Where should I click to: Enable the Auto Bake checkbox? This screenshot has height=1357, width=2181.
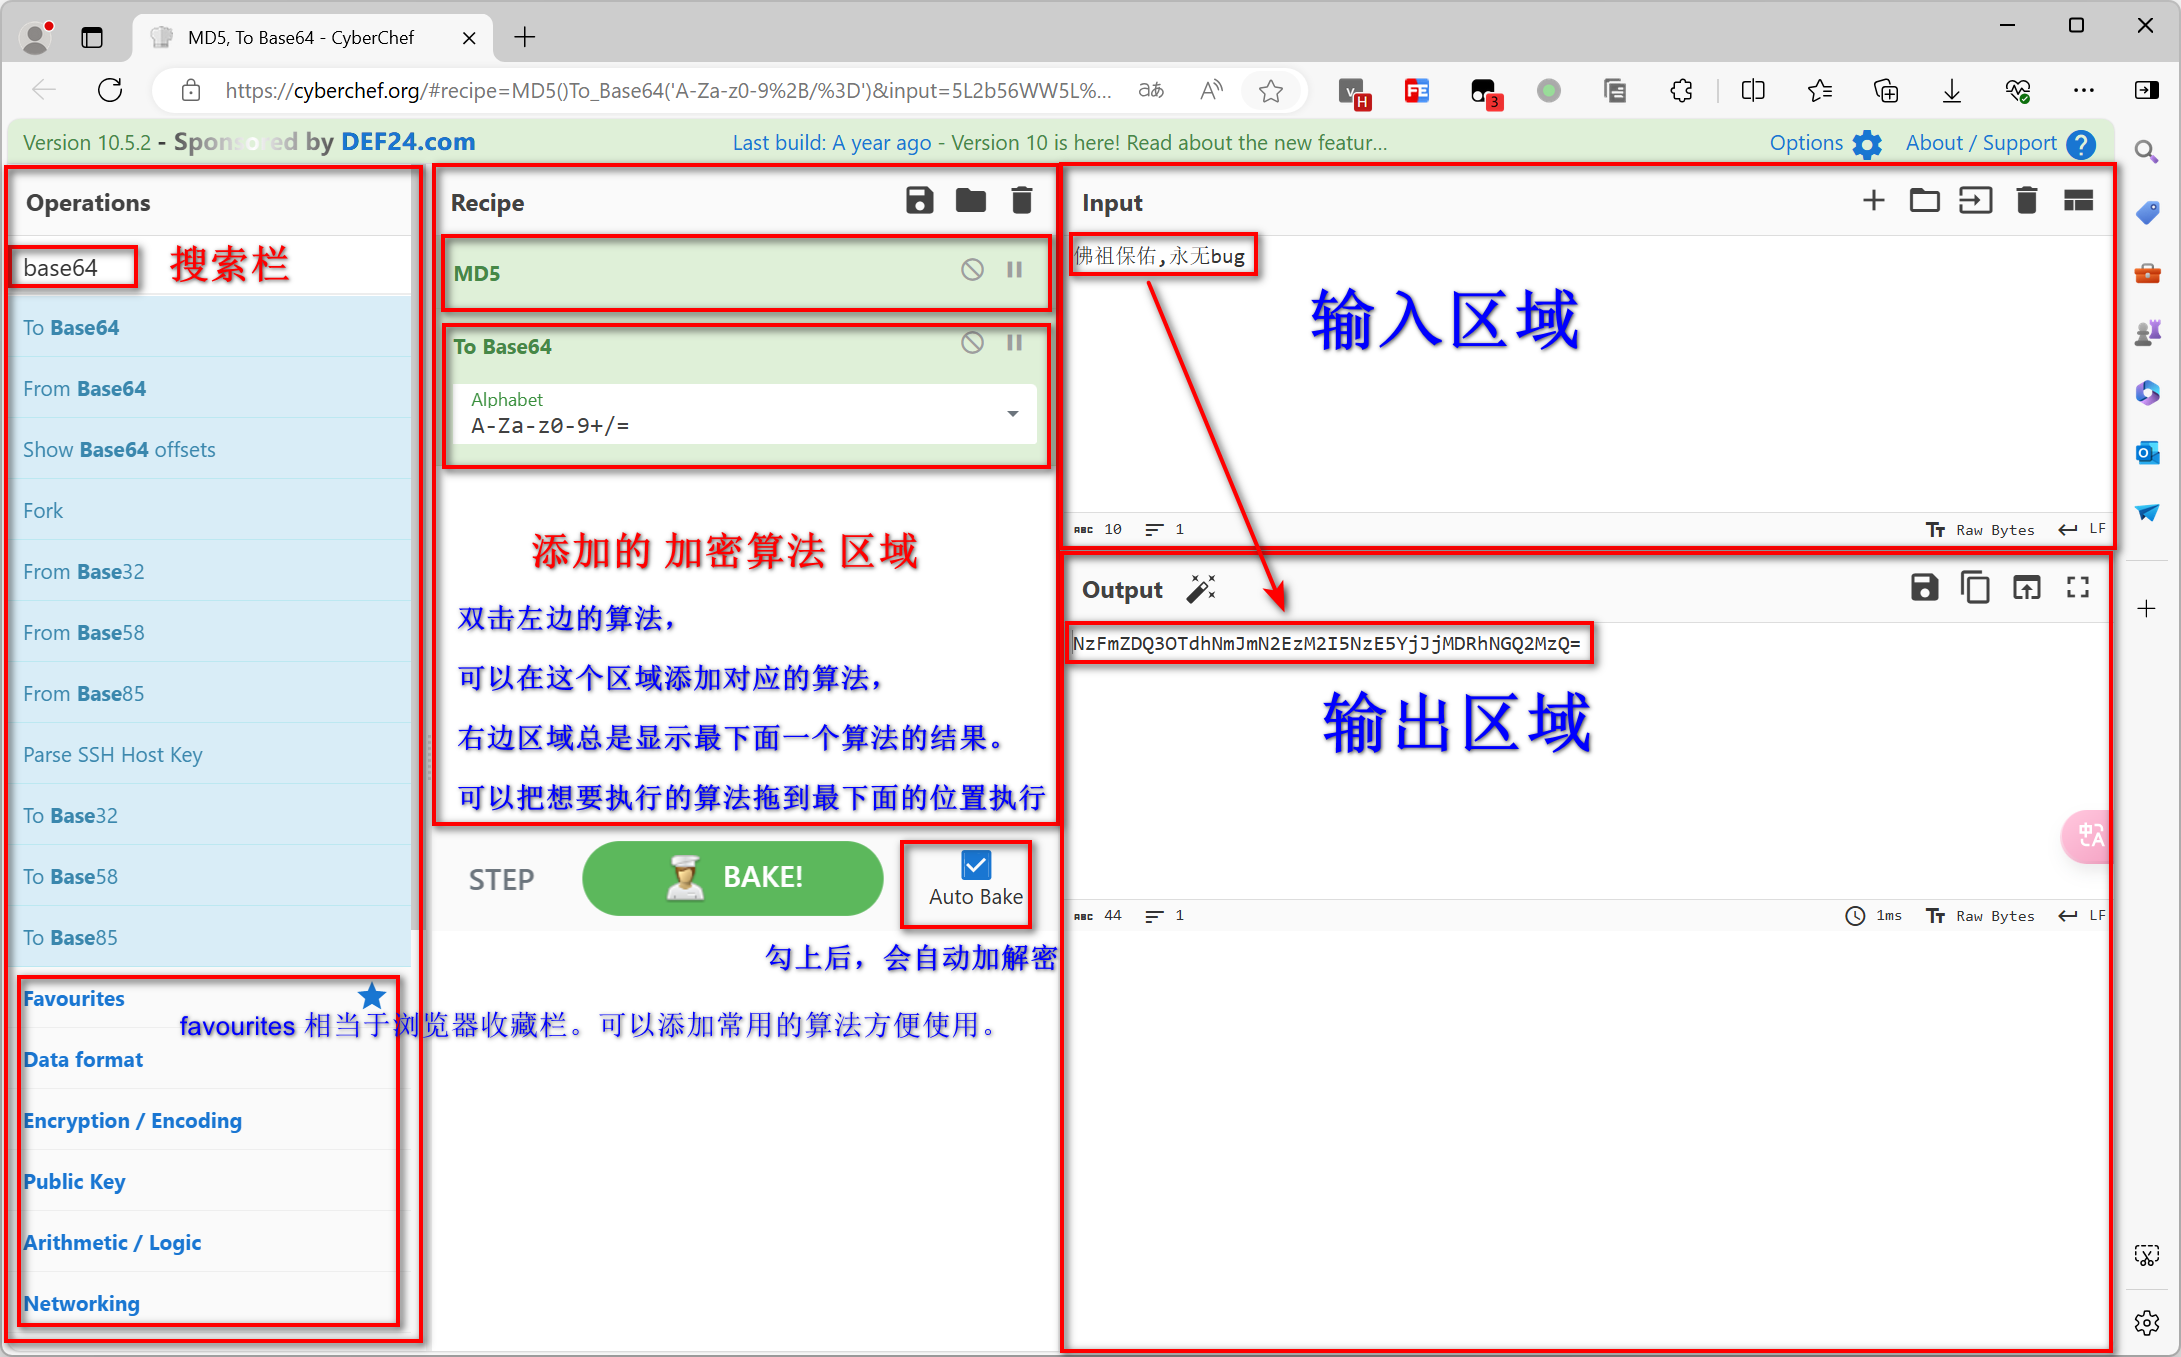coord(975,866)
